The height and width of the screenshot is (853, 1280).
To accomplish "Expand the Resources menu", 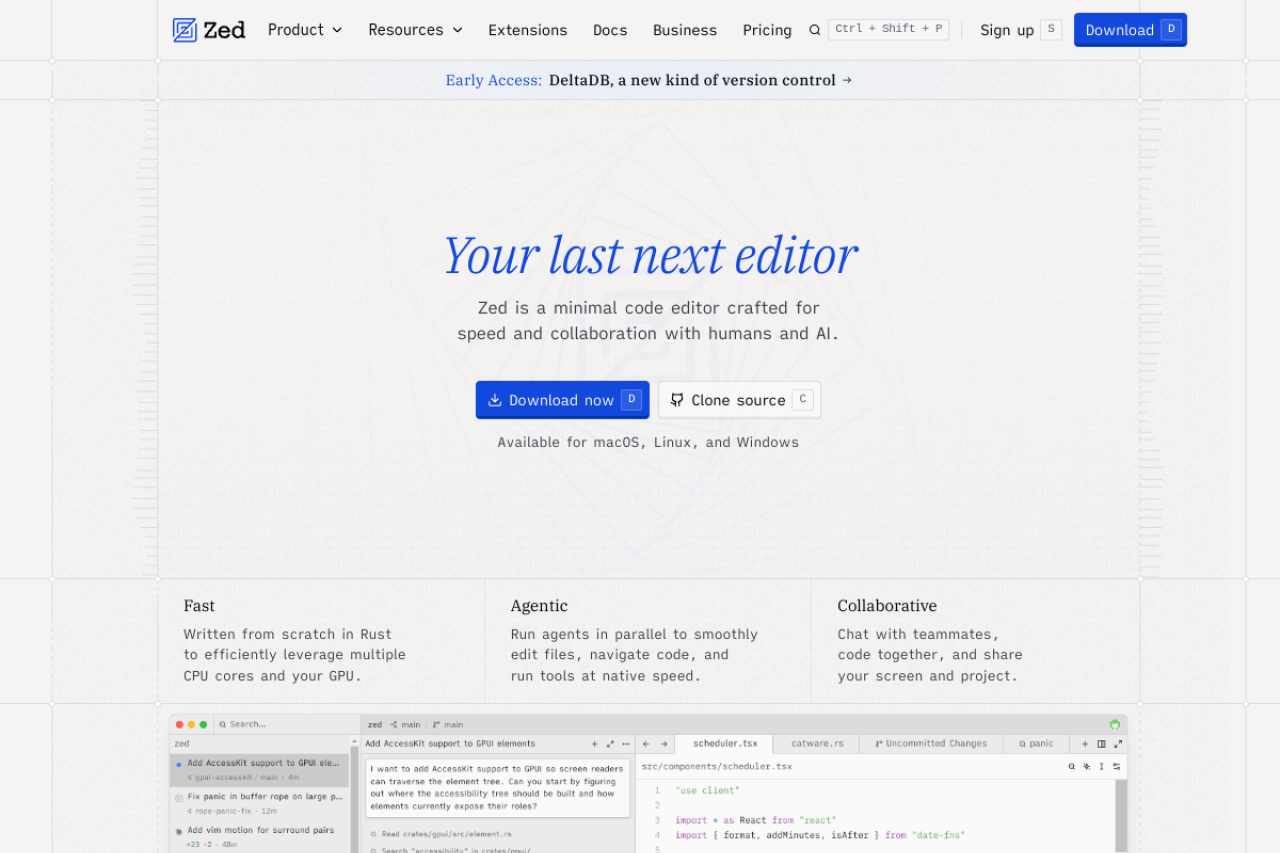I will pyautogui.click(x=415, y=30).
